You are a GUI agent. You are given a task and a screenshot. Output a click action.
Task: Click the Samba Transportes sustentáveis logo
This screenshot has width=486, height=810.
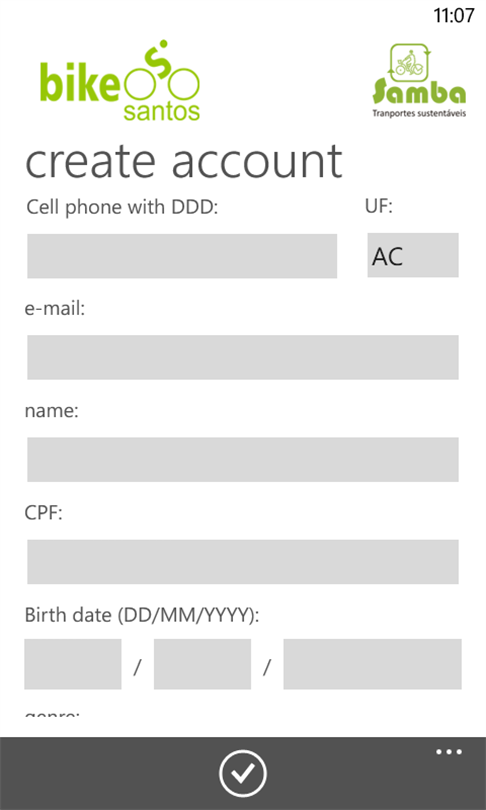pos(419,81)
